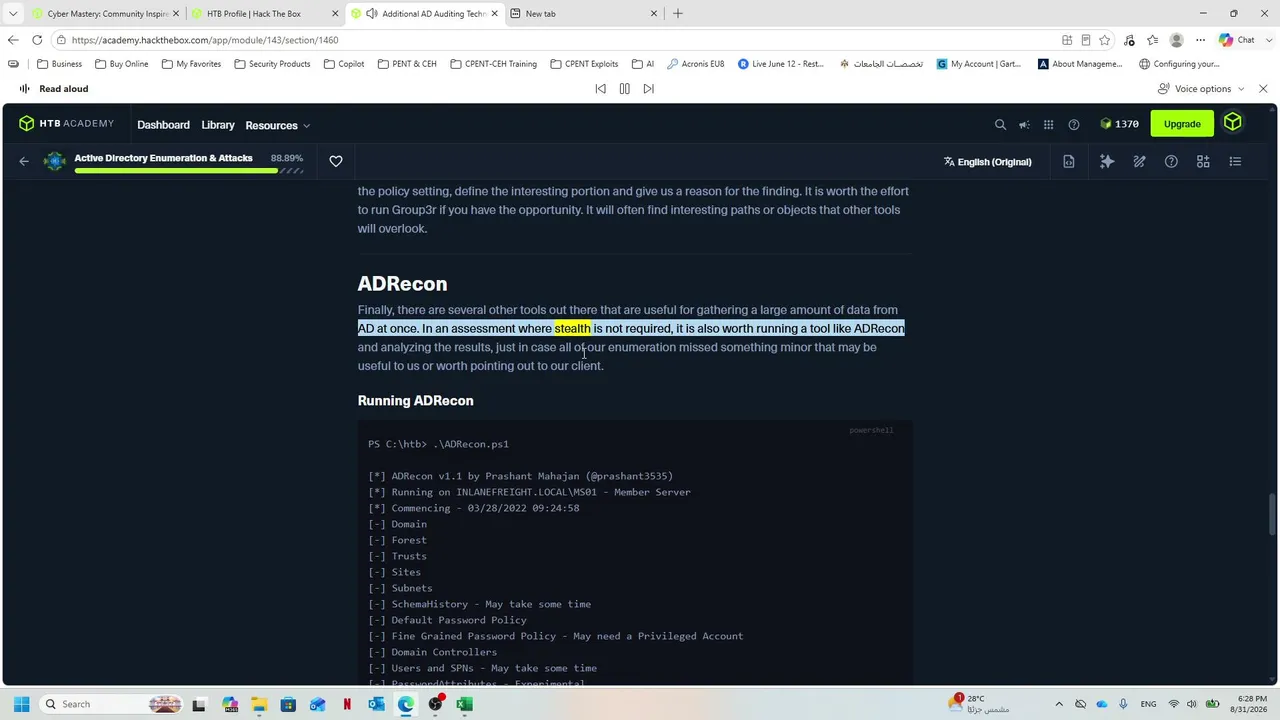The image size is (1280, 720).
Task: Open the Dashboard menu item
Action: point(163,125)
